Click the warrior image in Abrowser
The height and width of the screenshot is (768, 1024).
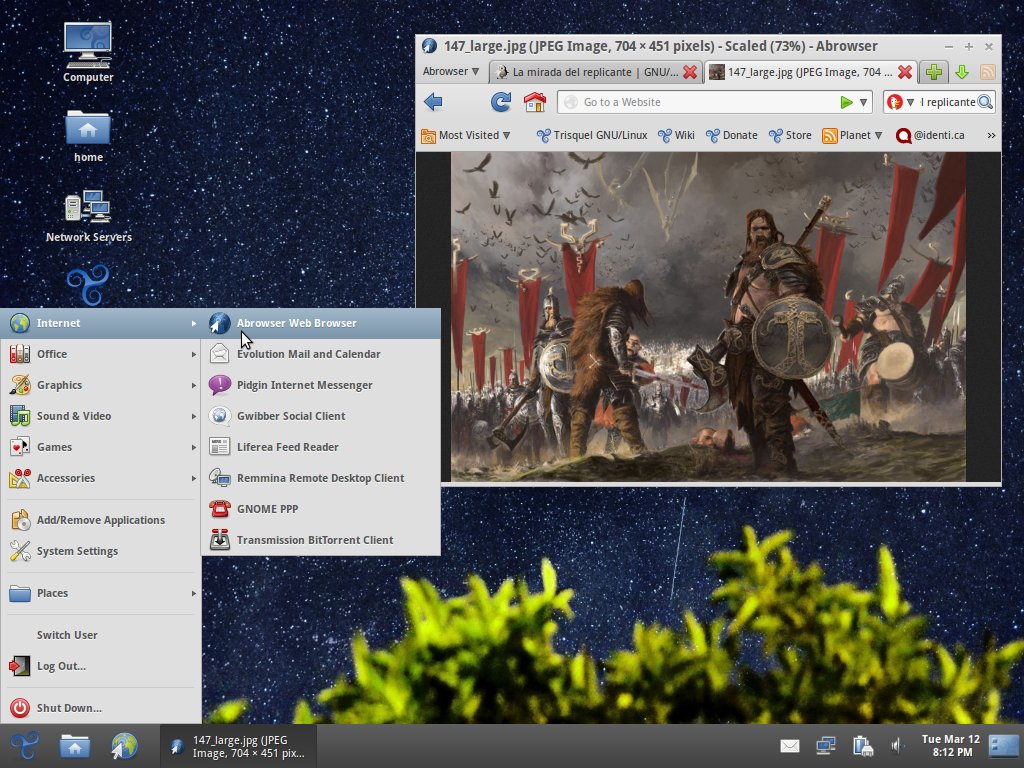click(x=708, y=317)
